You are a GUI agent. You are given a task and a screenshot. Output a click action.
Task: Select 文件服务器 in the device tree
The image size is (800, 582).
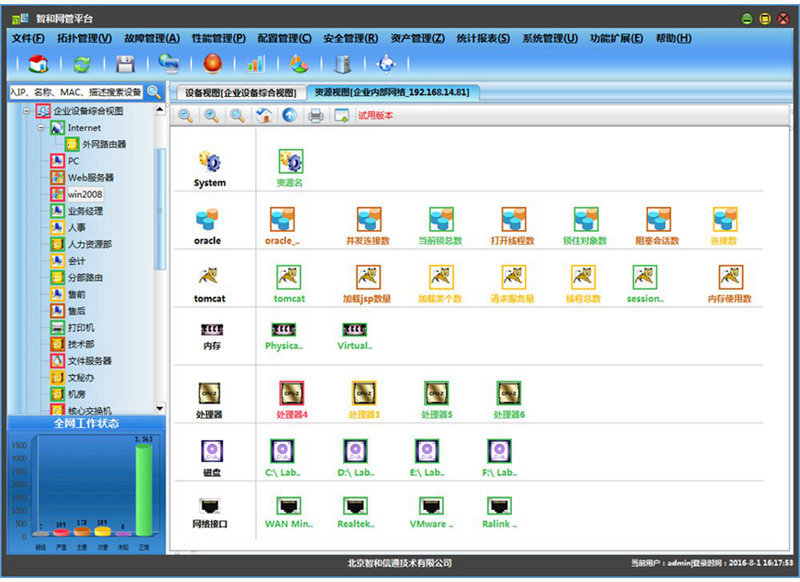(x=90, y=361)
